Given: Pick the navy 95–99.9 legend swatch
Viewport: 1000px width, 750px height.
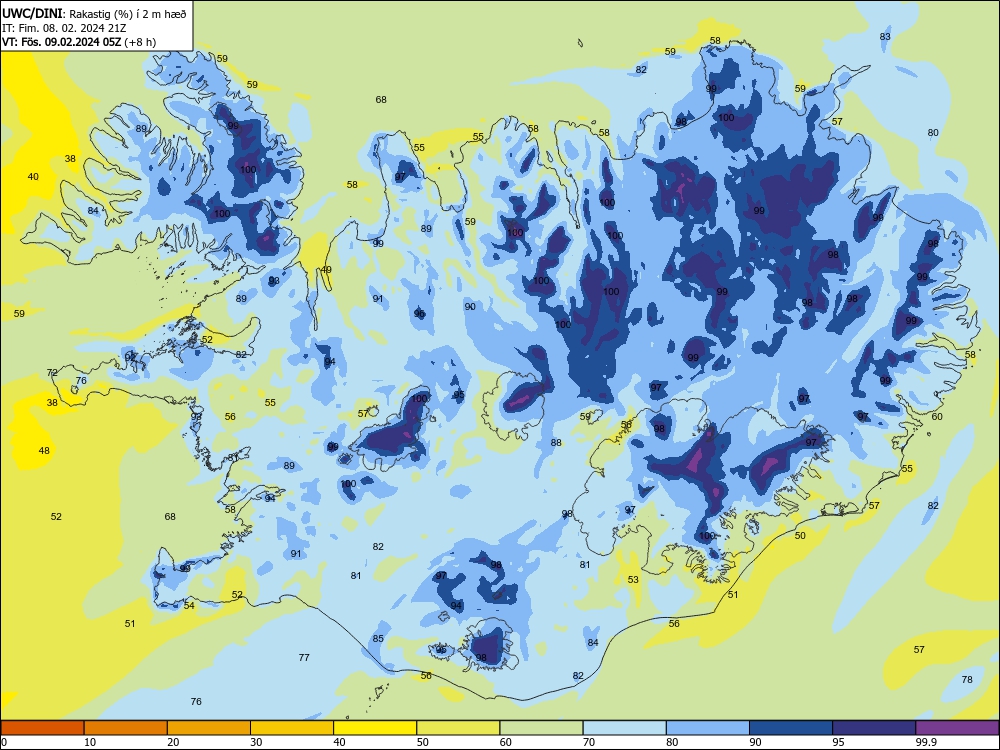Looking at the screenshot, I should click(x=874, y=728).
